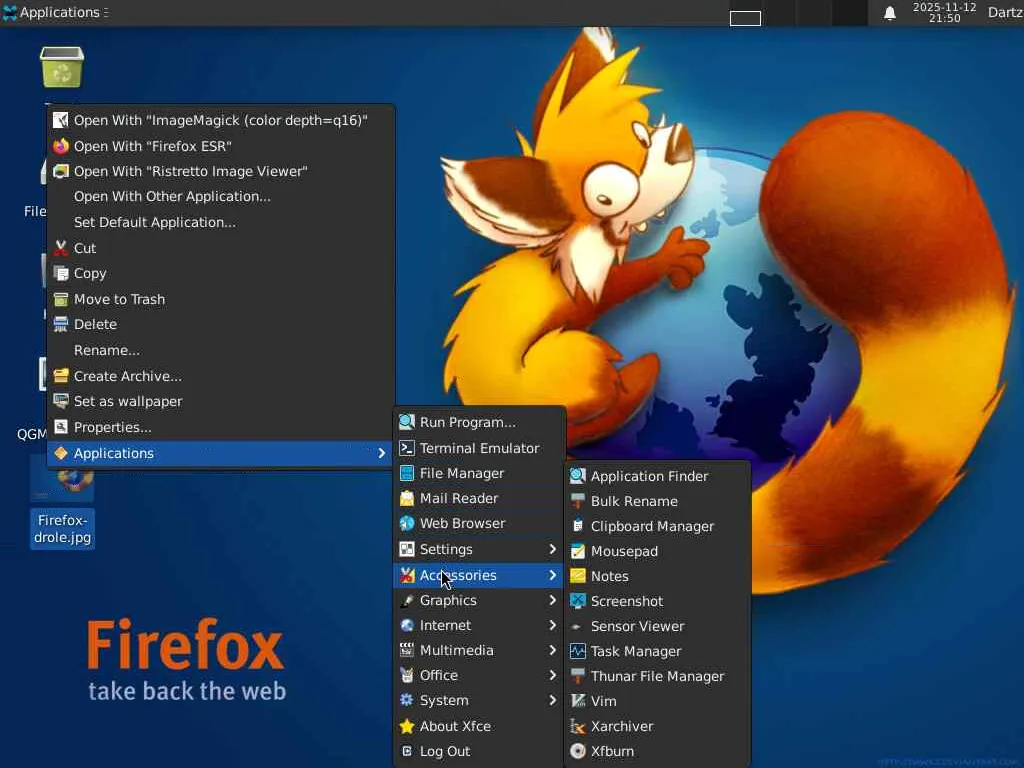Click the Xfburn disc icon
This screenshot has height=768, width=1024.
[x=578, y=751]
